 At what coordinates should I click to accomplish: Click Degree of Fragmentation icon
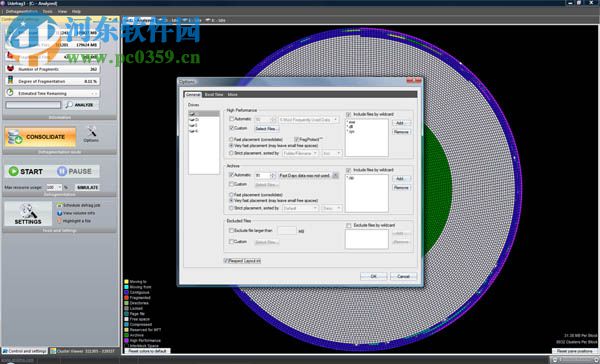coord(10,81)
